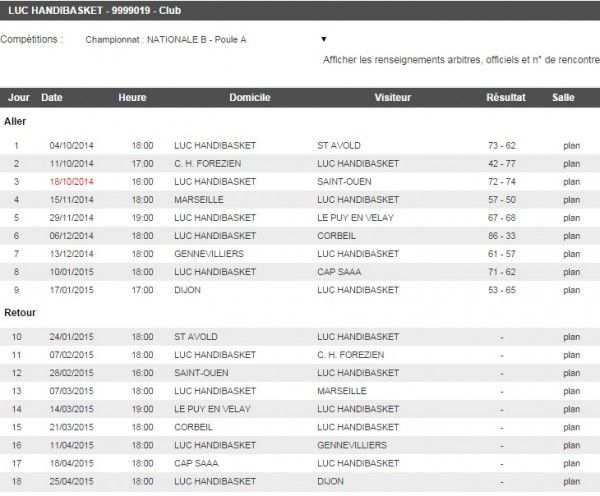Click the Aller section heading
The image size is (600, 496).
[x=15, y=121]
